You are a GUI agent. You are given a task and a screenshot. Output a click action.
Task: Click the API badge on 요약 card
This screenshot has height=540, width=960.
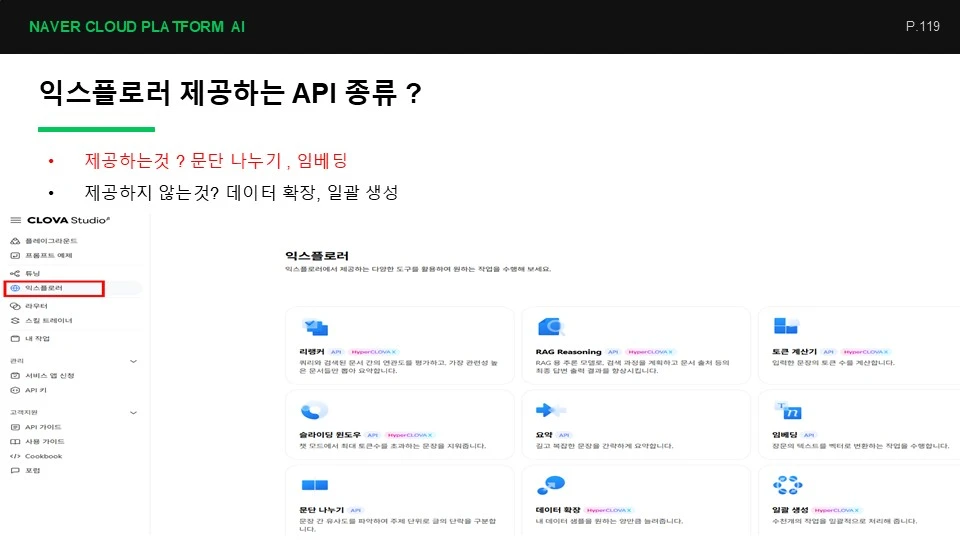click(564, 435)
